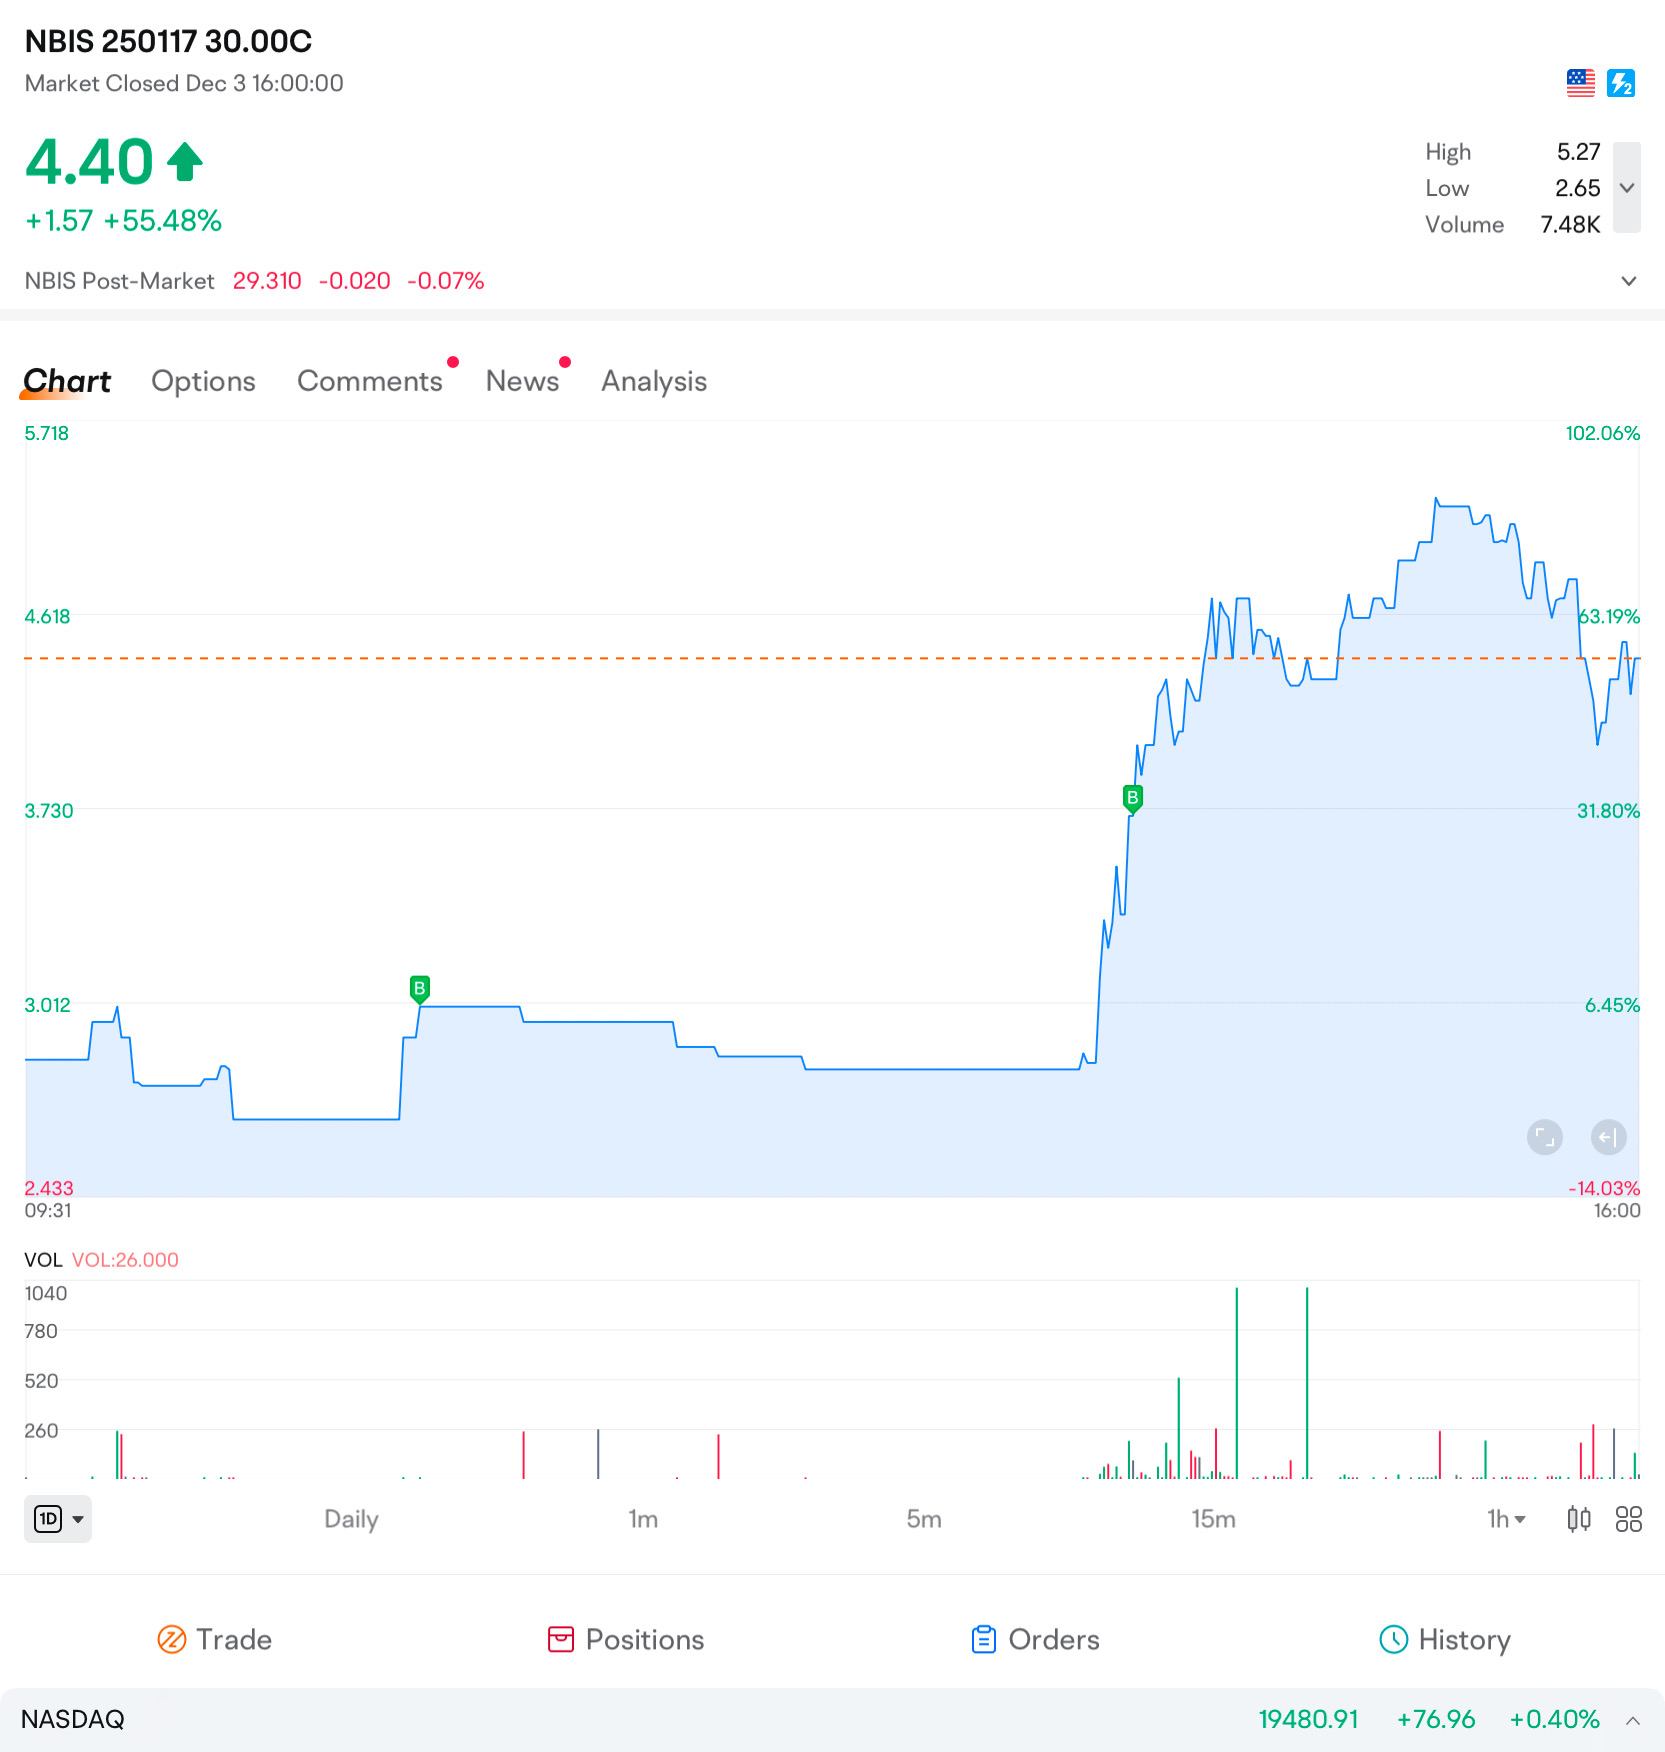This screenshot has width=1665, height=1752.
Task: Open the Trade button
Action: pos(215,1640)
